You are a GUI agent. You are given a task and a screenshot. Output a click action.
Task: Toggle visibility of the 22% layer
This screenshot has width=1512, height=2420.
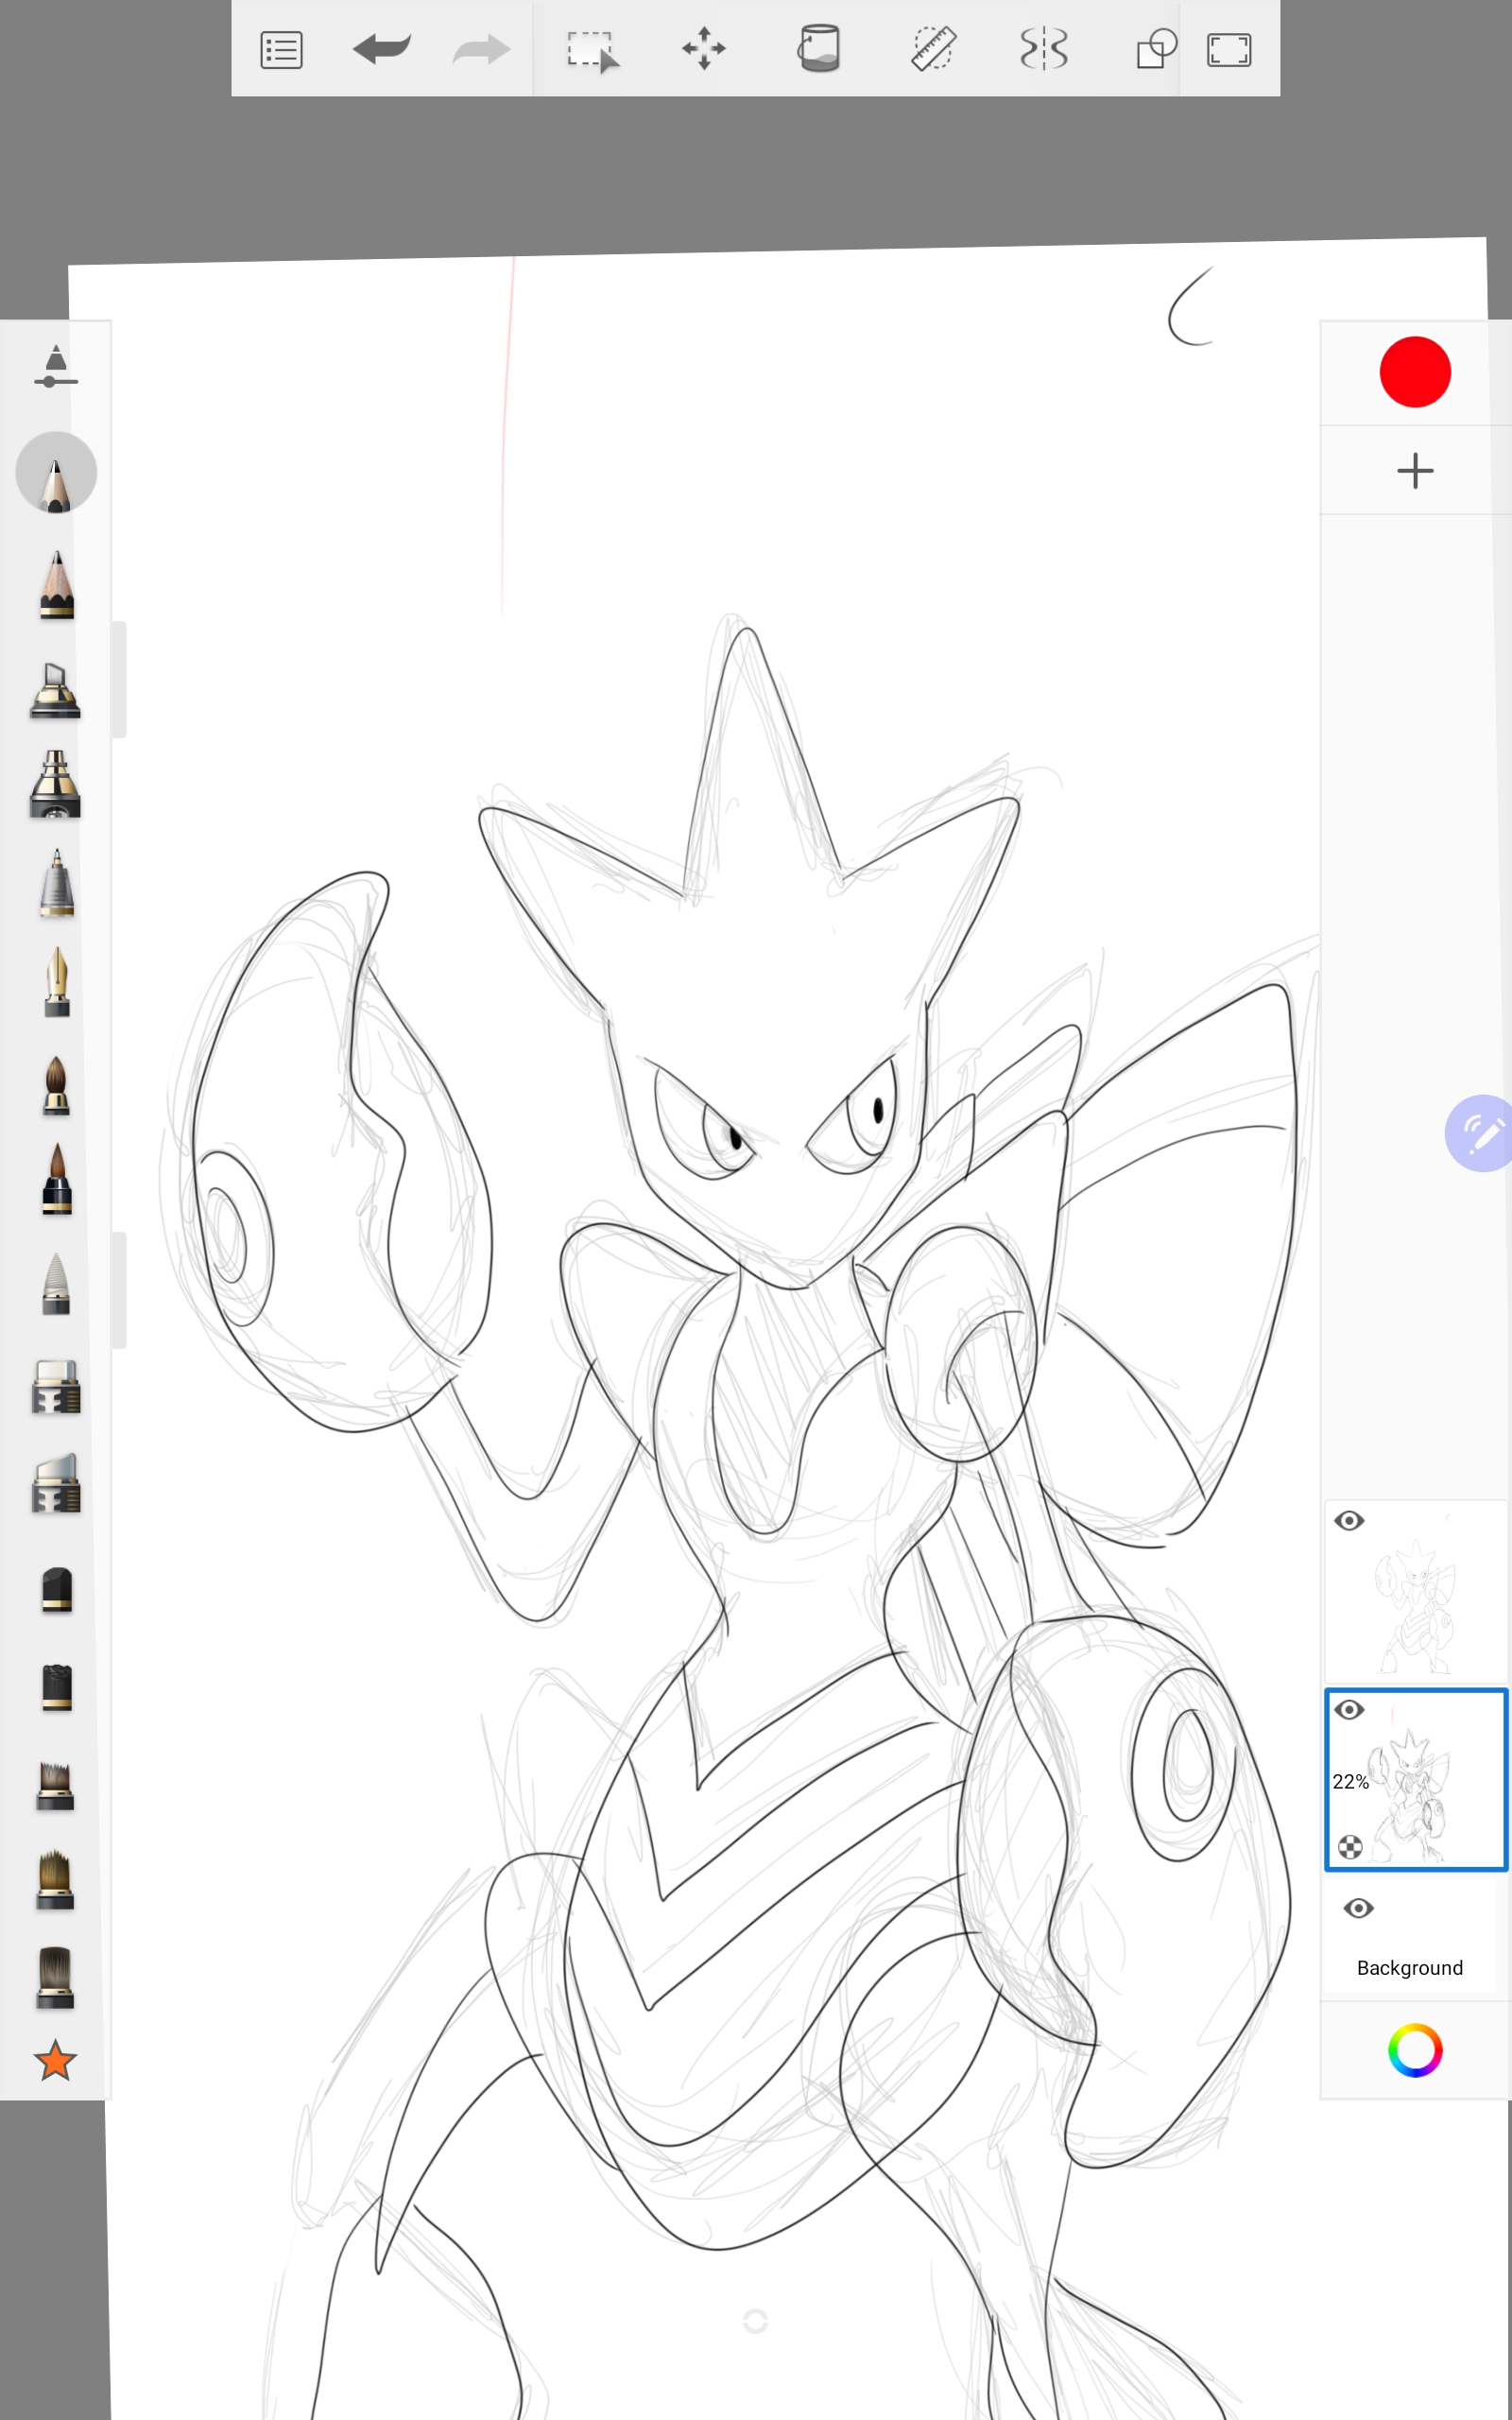1349,1710
